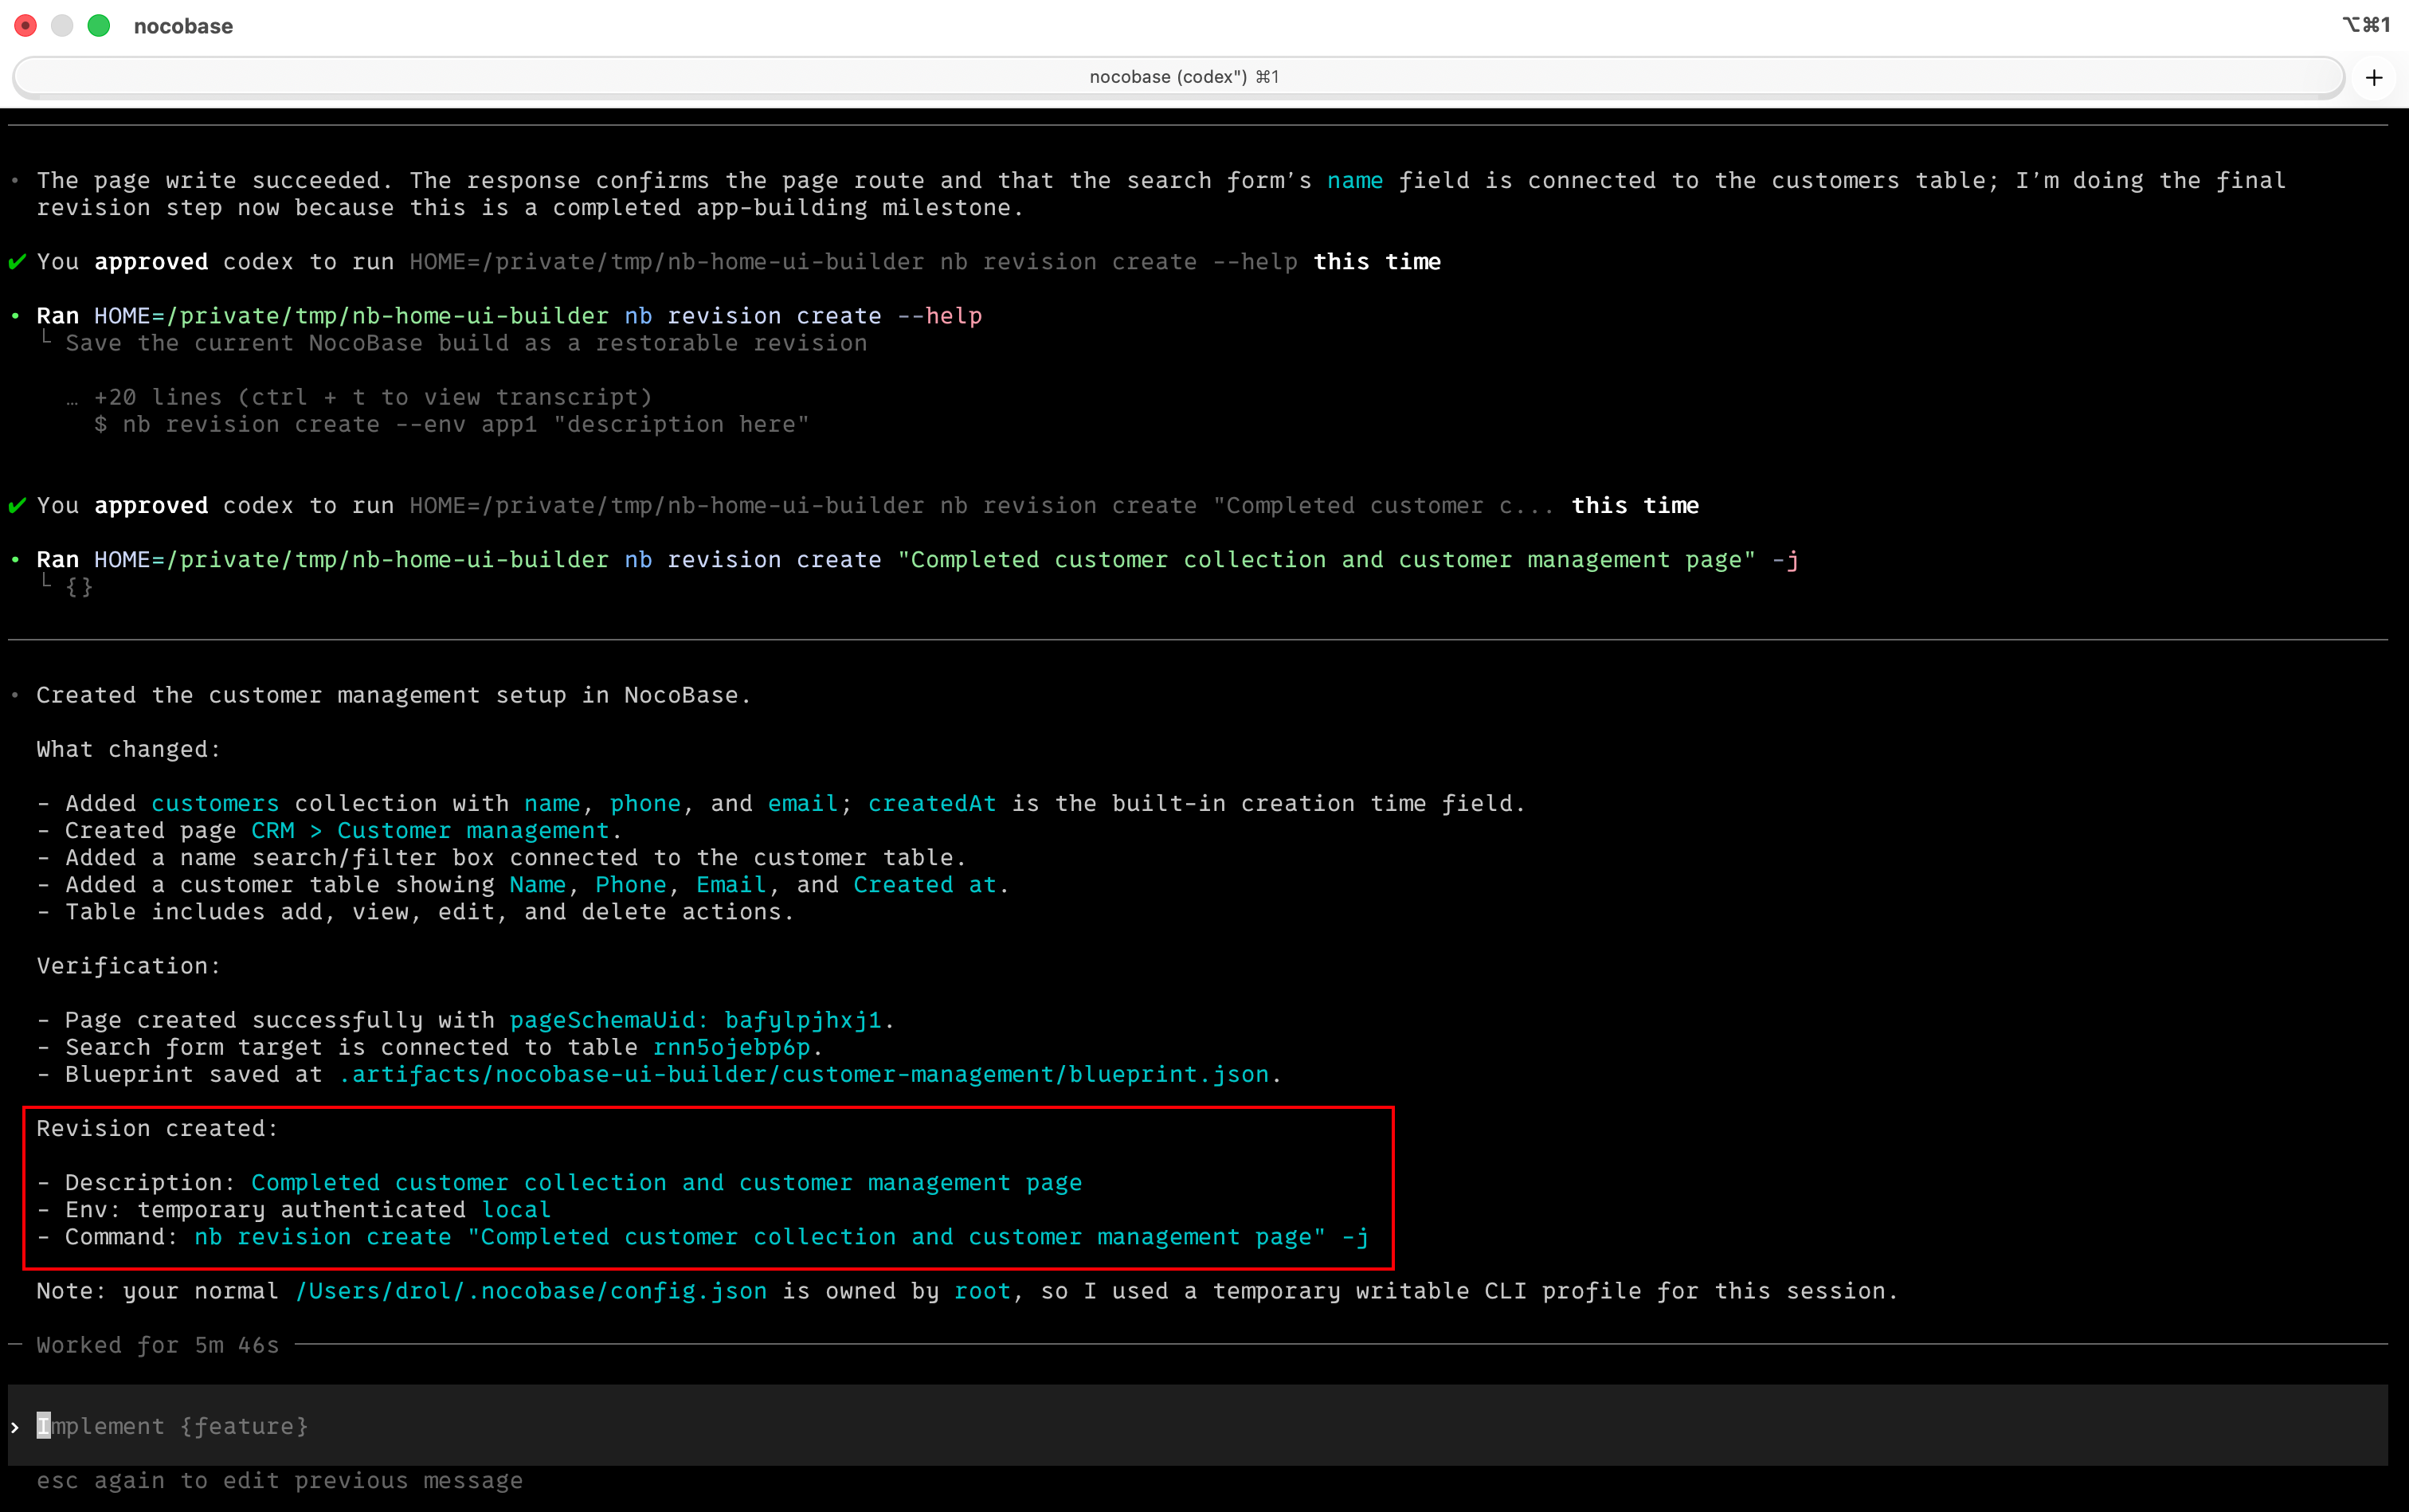Click the 'CRM > Customer management' page name
Screen dimensions: 2409x1512
(430, 830)
